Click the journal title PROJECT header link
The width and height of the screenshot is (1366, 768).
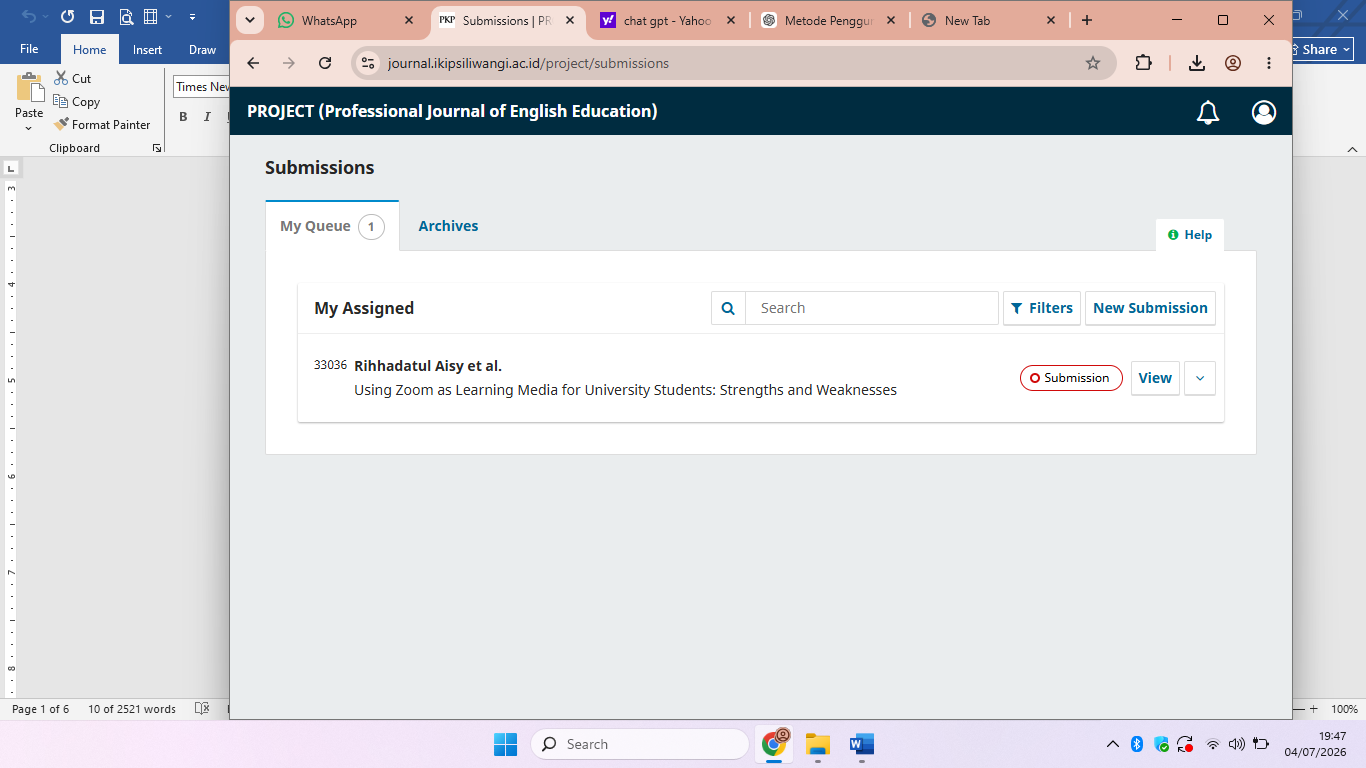[452, 111]
